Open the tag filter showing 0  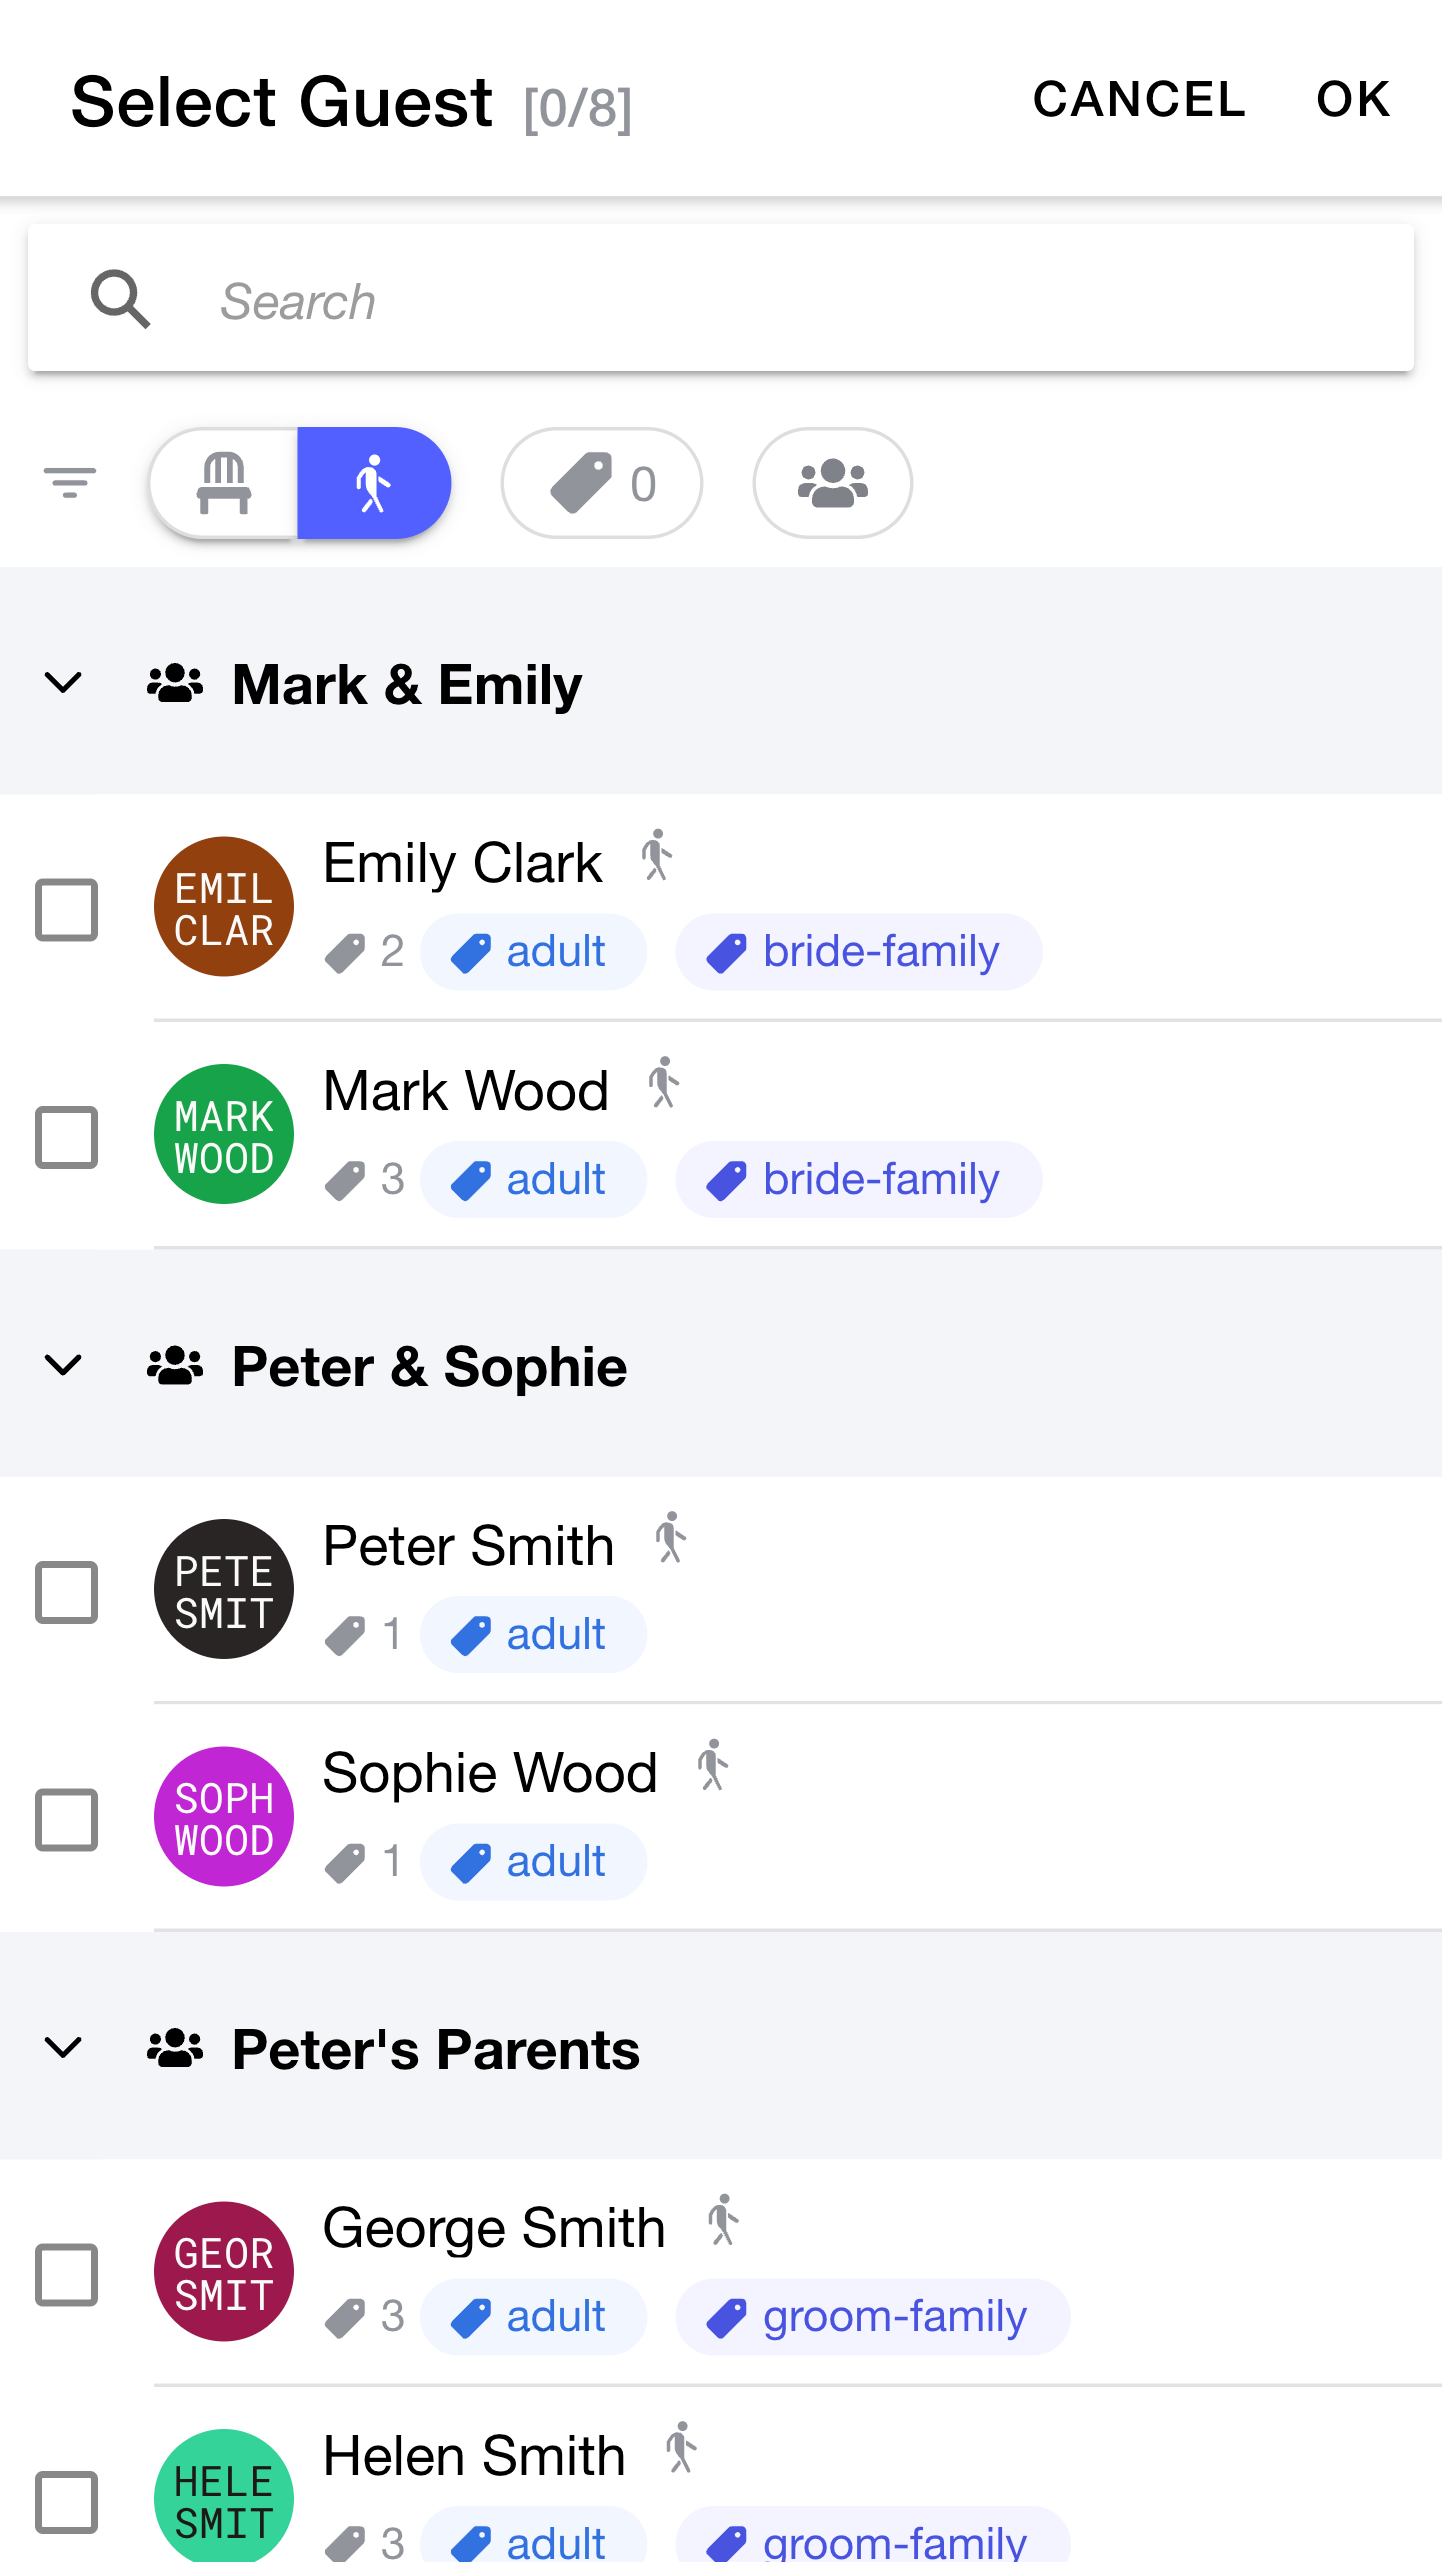click(601, 483)
